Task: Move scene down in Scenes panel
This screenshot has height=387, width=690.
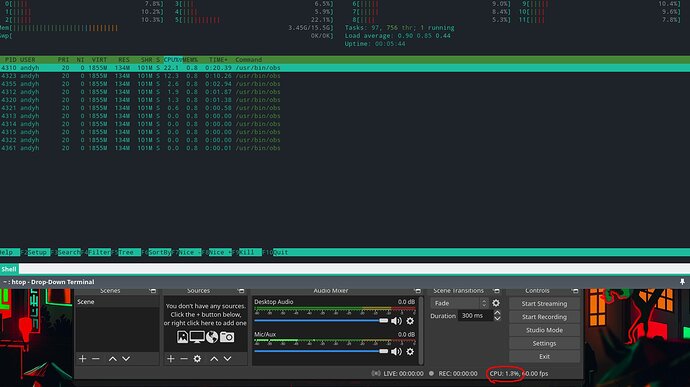Action: pos(126,359)
